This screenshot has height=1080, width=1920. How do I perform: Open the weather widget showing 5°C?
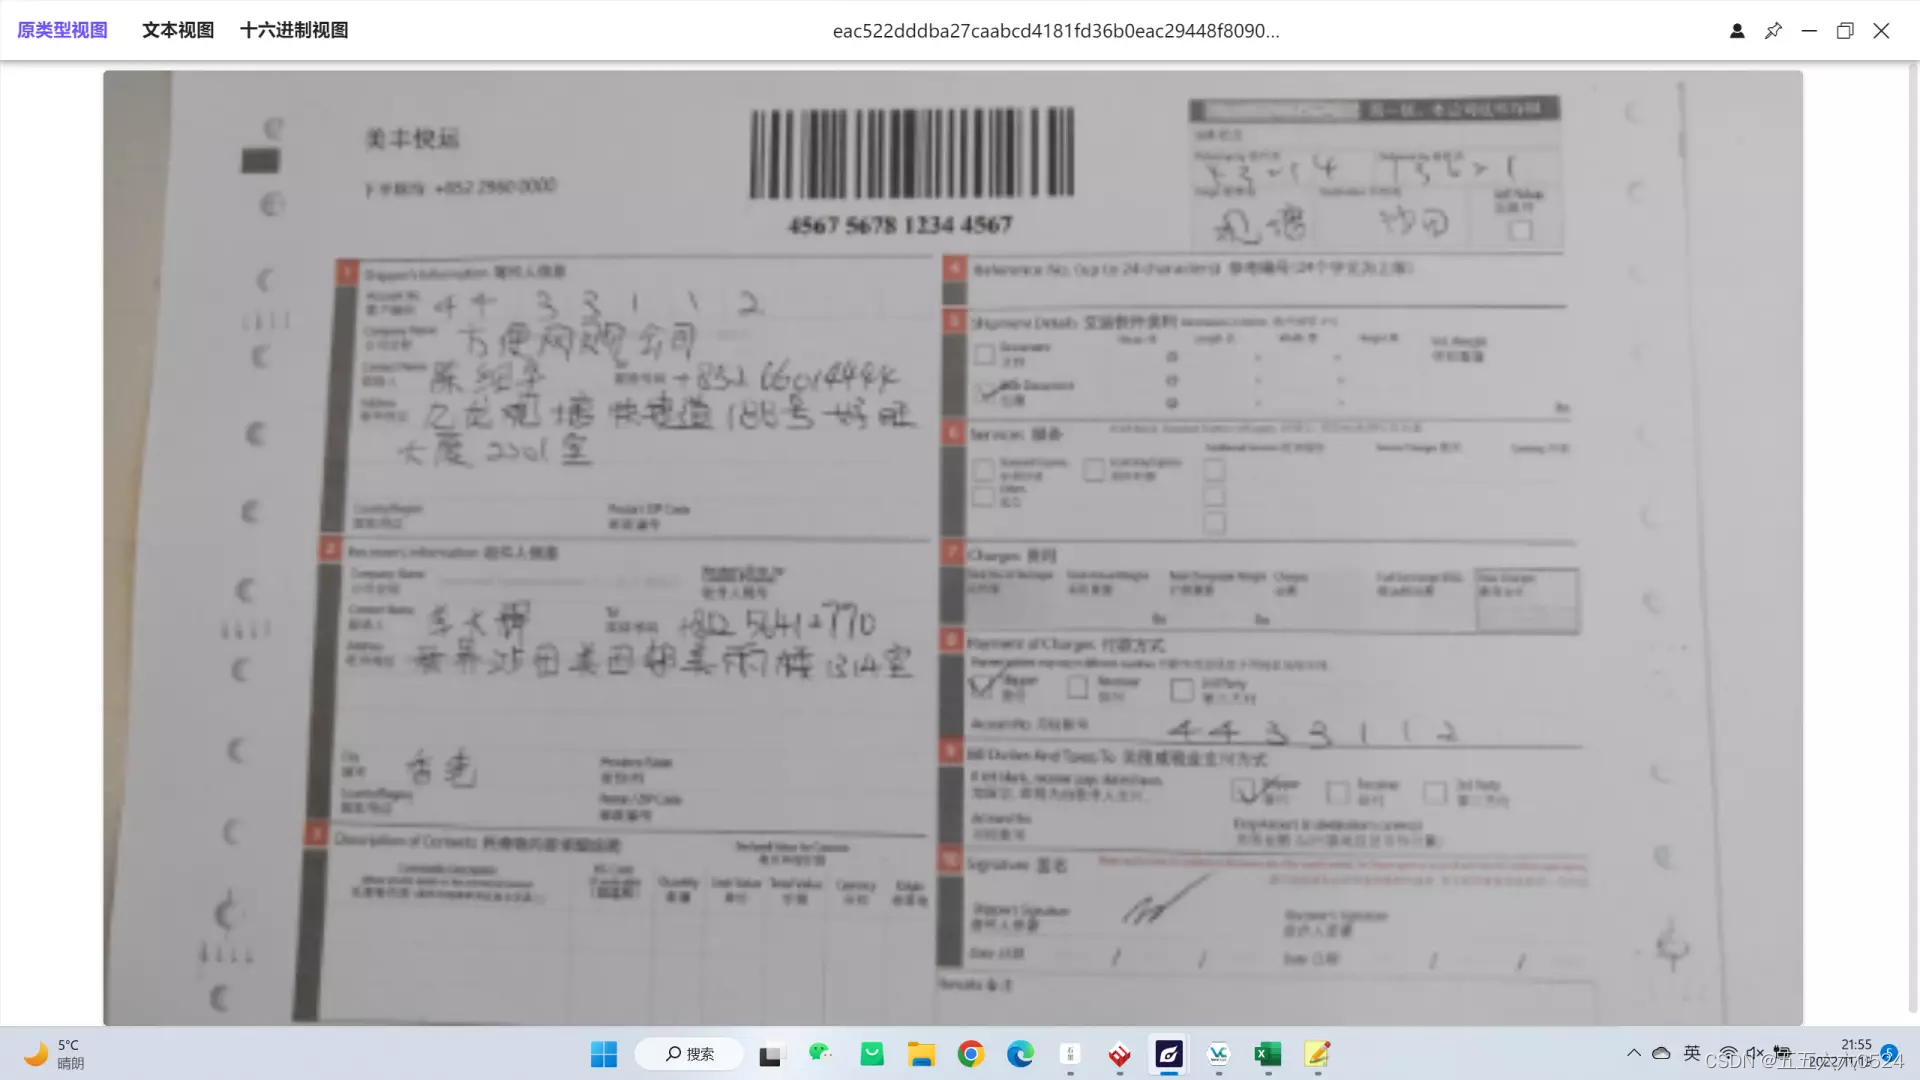[x=55, y=1054]
